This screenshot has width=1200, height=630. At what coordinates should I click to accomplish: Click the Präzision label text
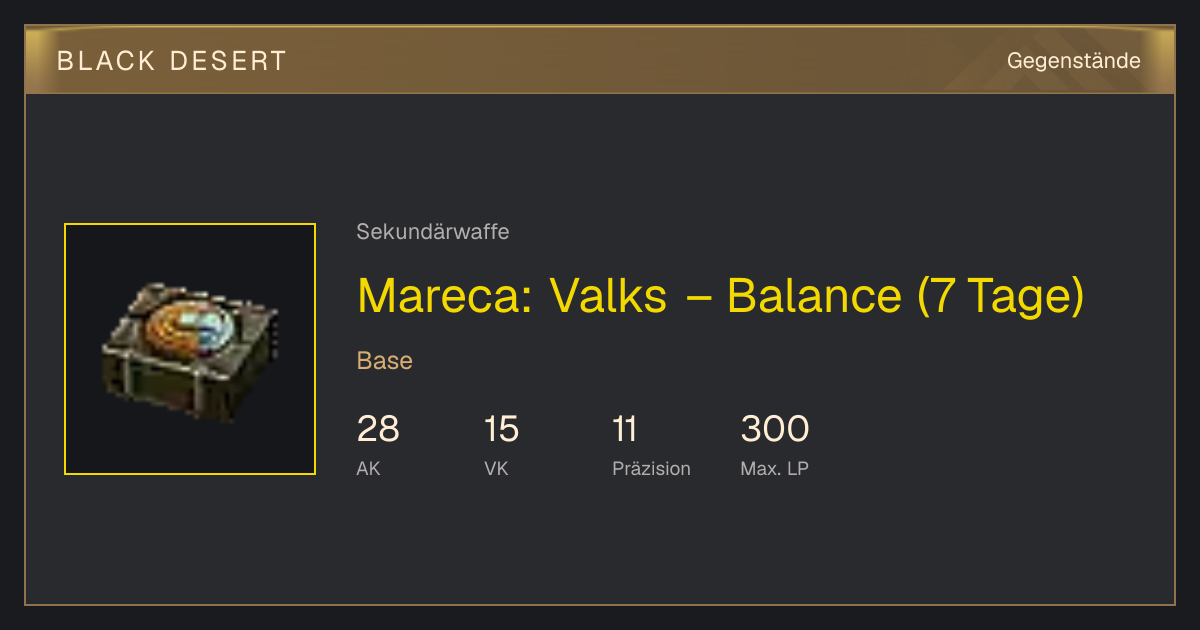click(x=651, y=468)
